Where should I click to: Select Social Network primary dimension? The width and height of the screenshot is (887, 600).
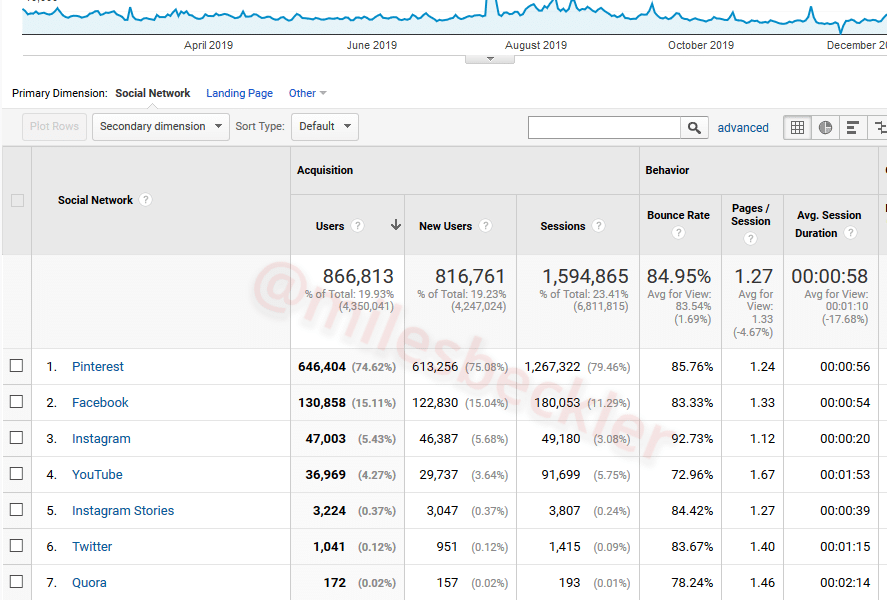point(153,93)
